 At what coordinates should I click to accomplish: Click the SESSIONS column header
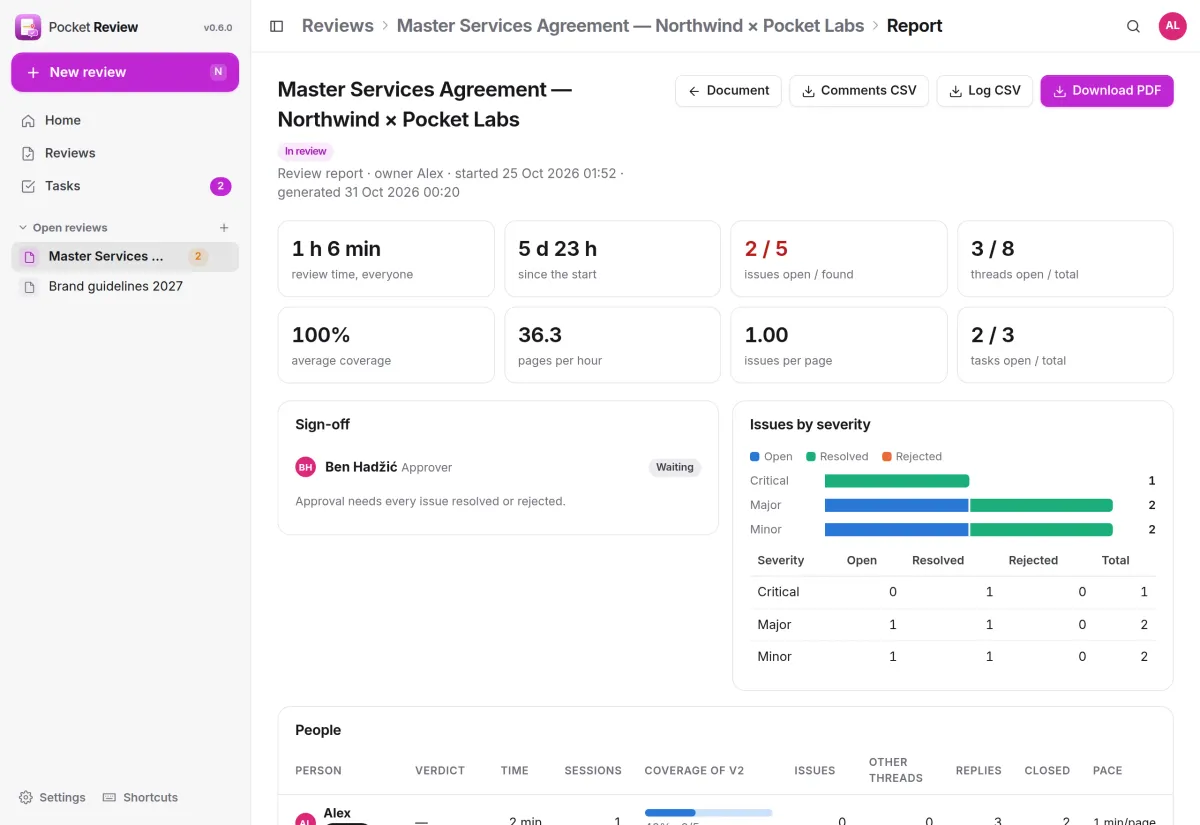pos(593,770)
